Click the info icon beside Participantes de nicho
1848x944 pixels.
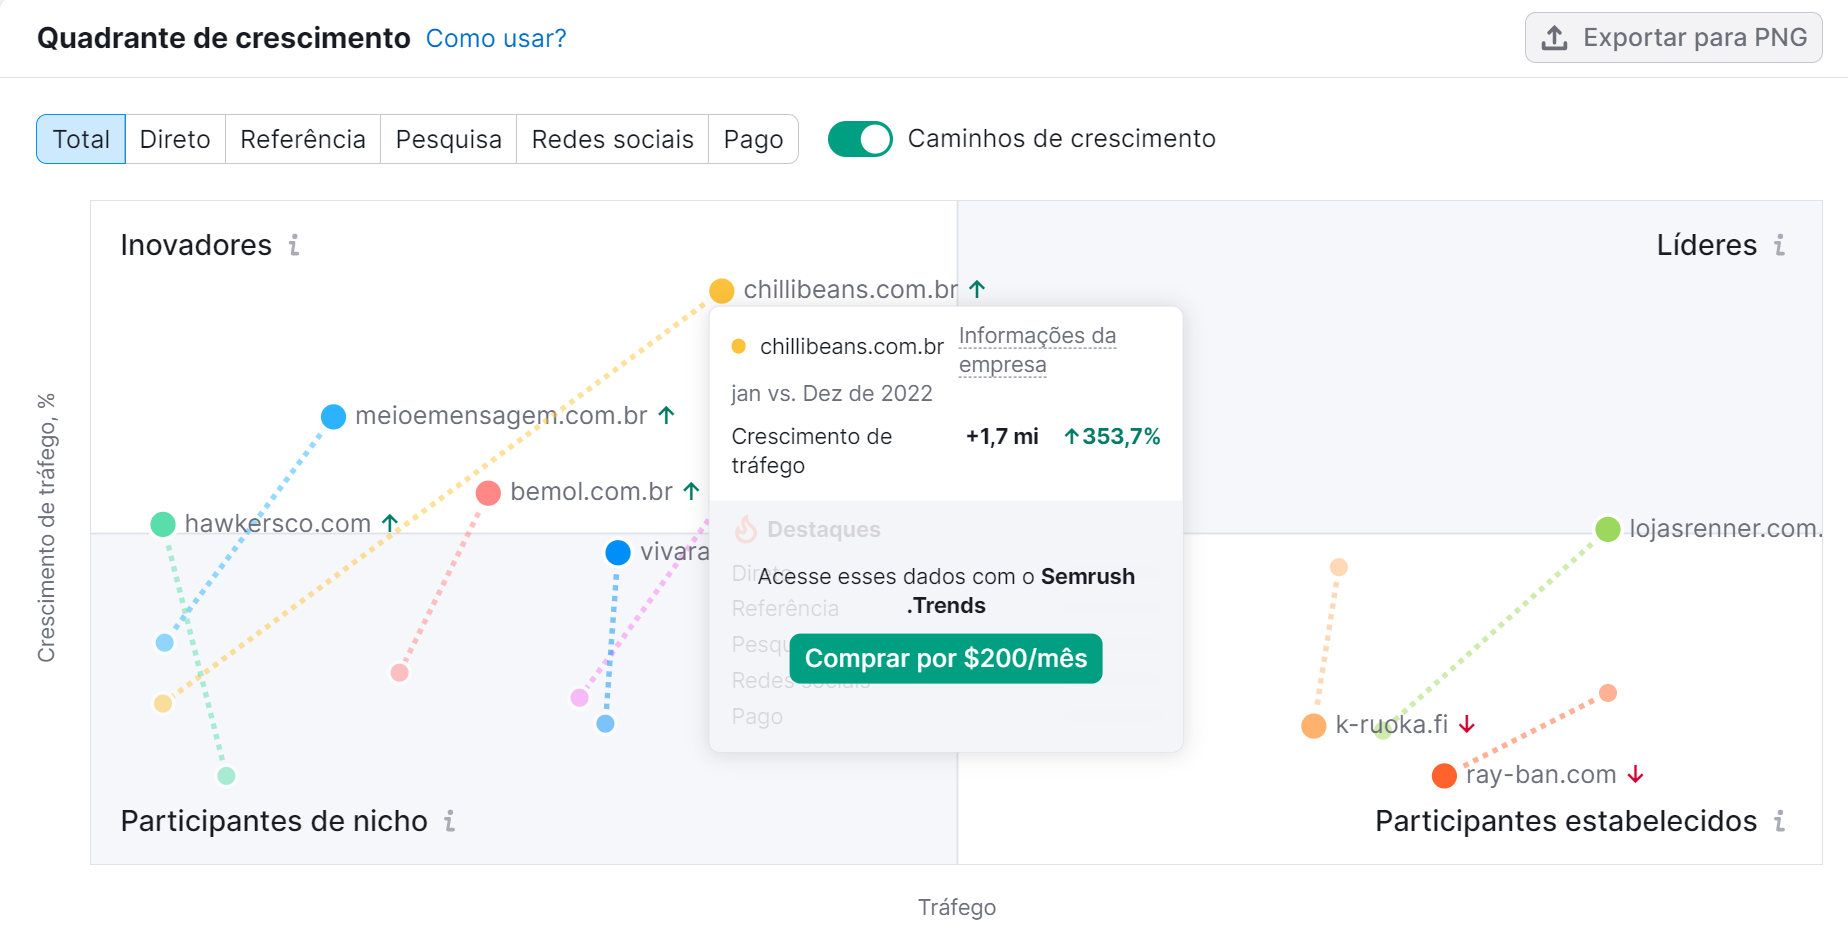point(450,822)
